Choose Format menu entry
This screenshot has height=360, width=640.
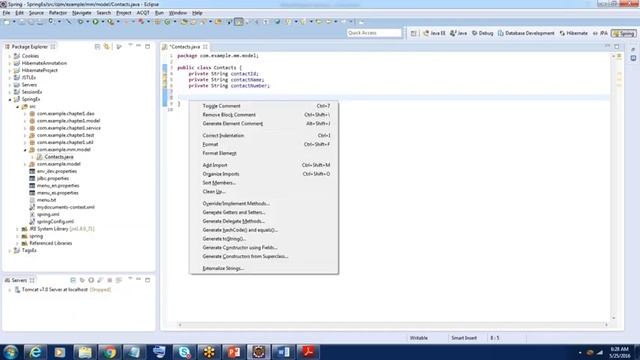[x=264, y=144]
